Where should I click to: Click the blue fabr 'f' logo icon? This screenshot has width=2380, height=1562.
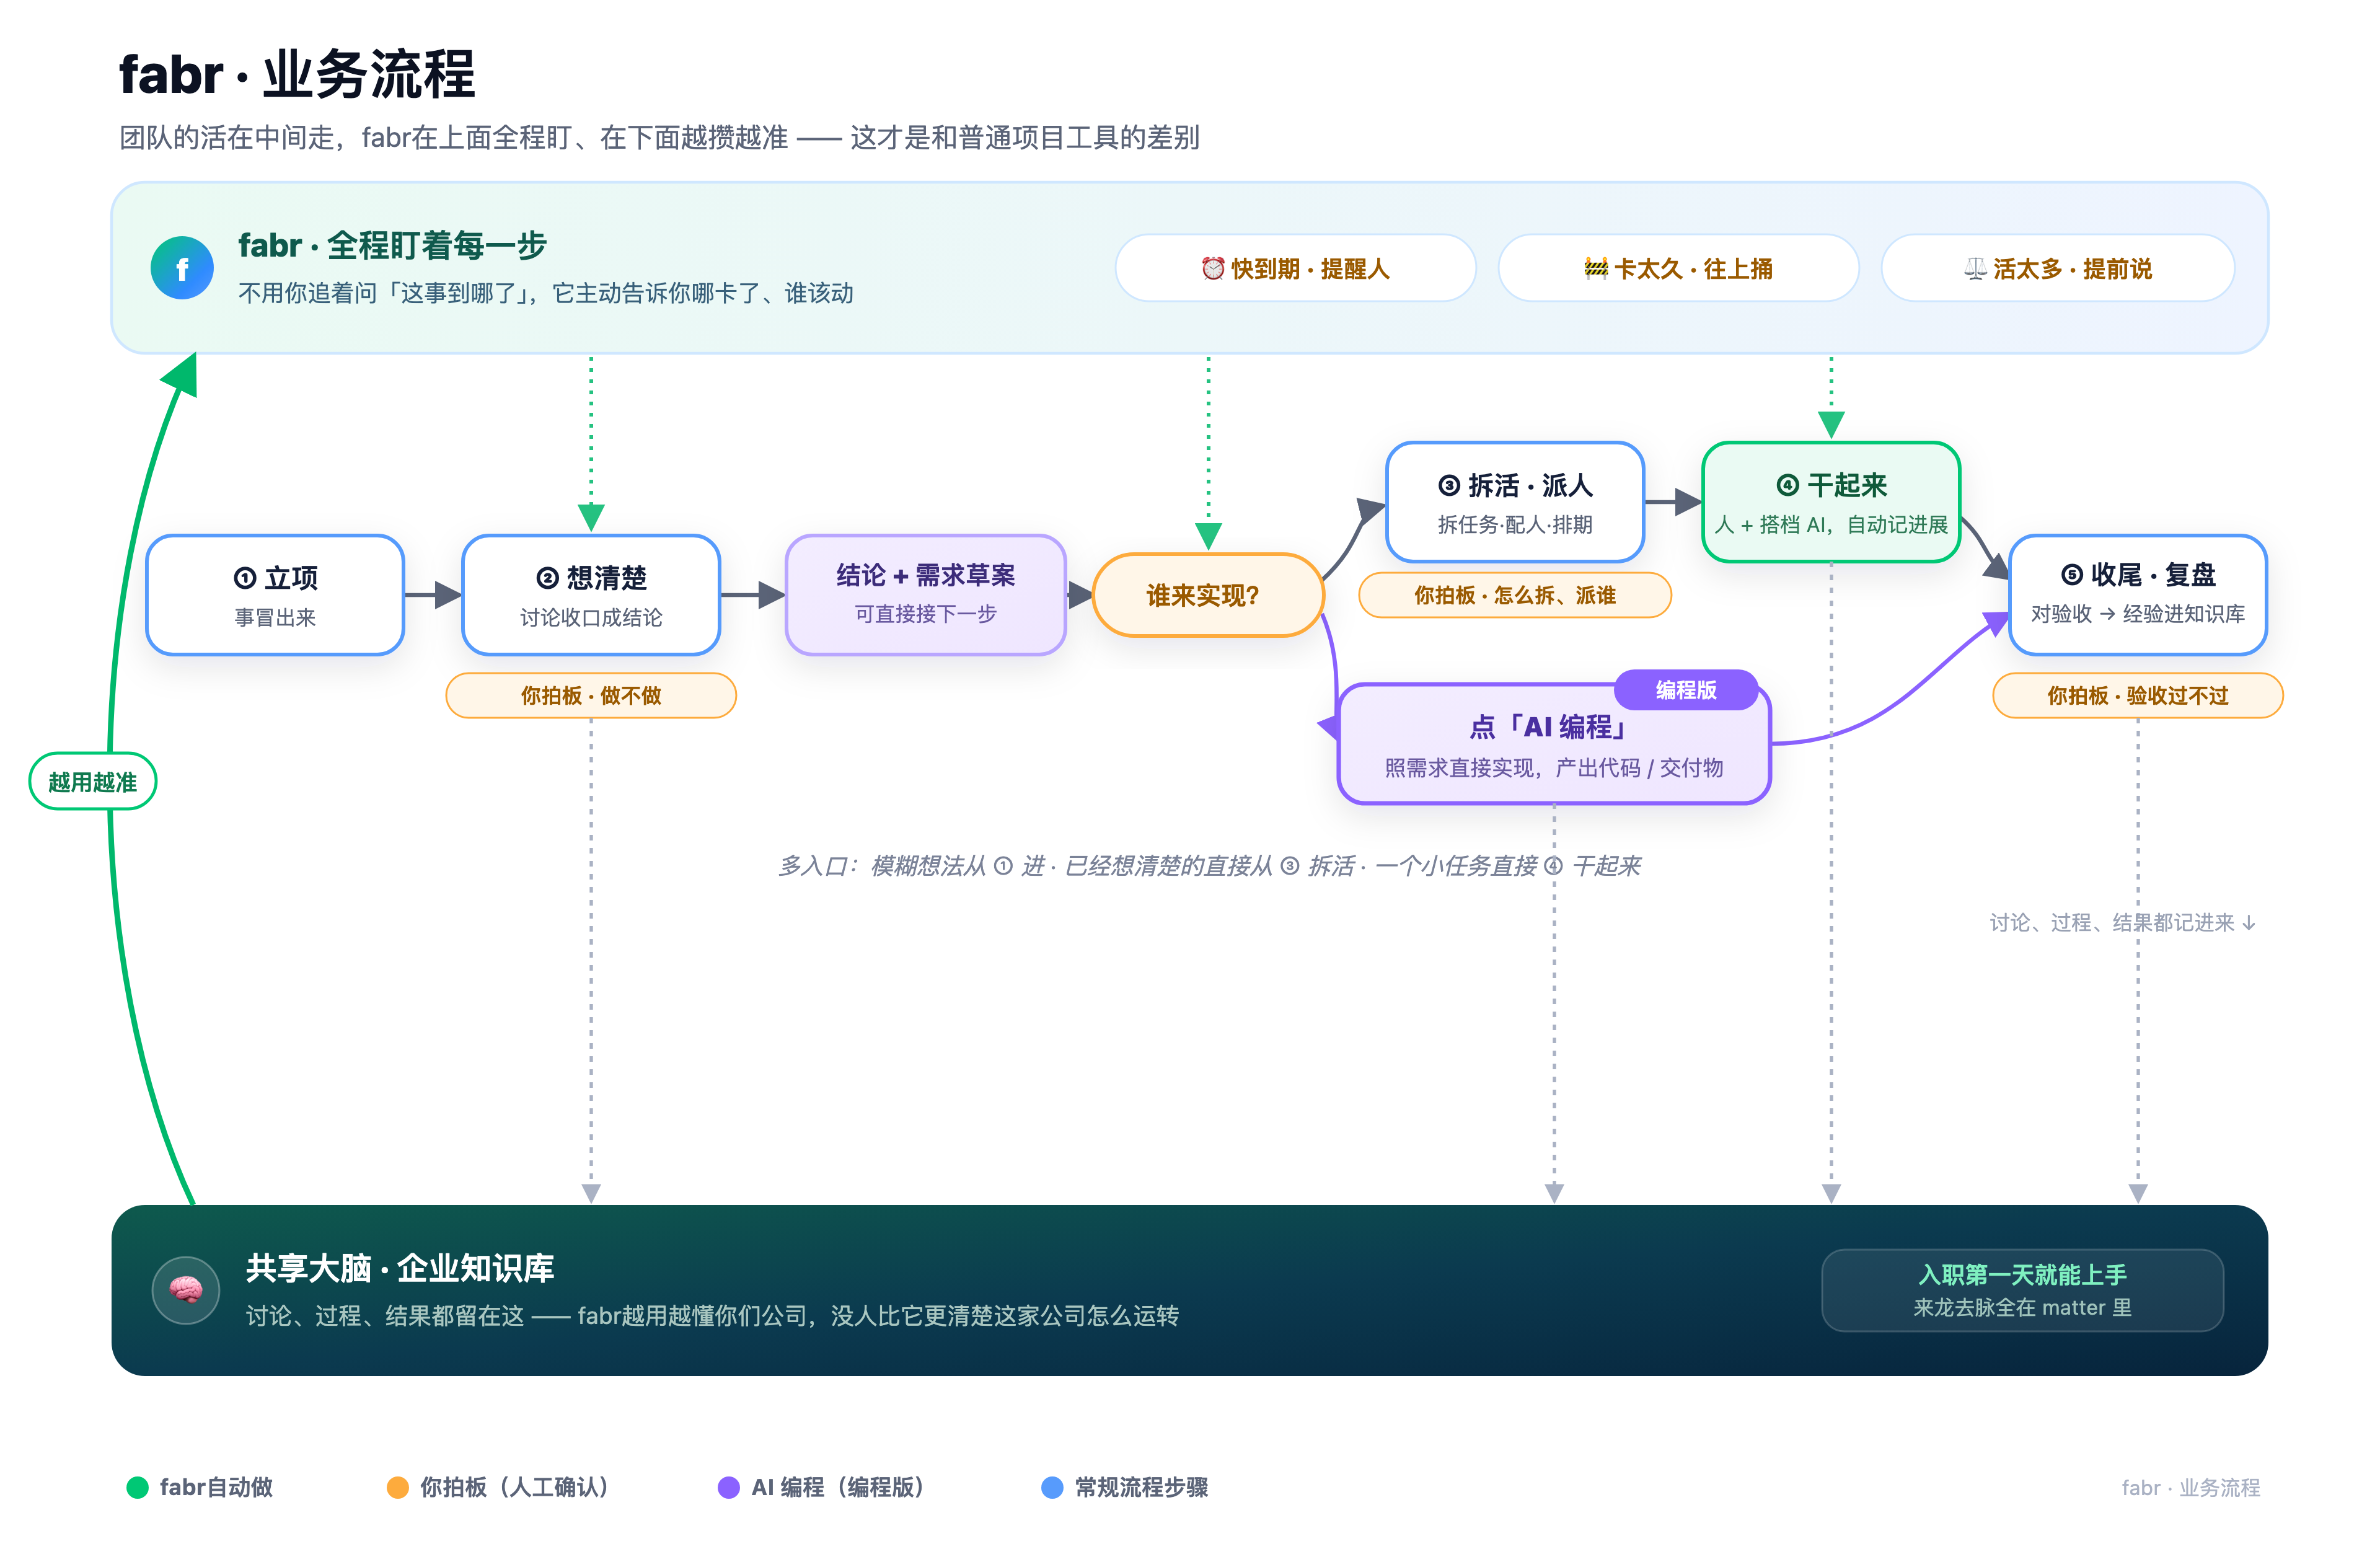coord(182,268)
